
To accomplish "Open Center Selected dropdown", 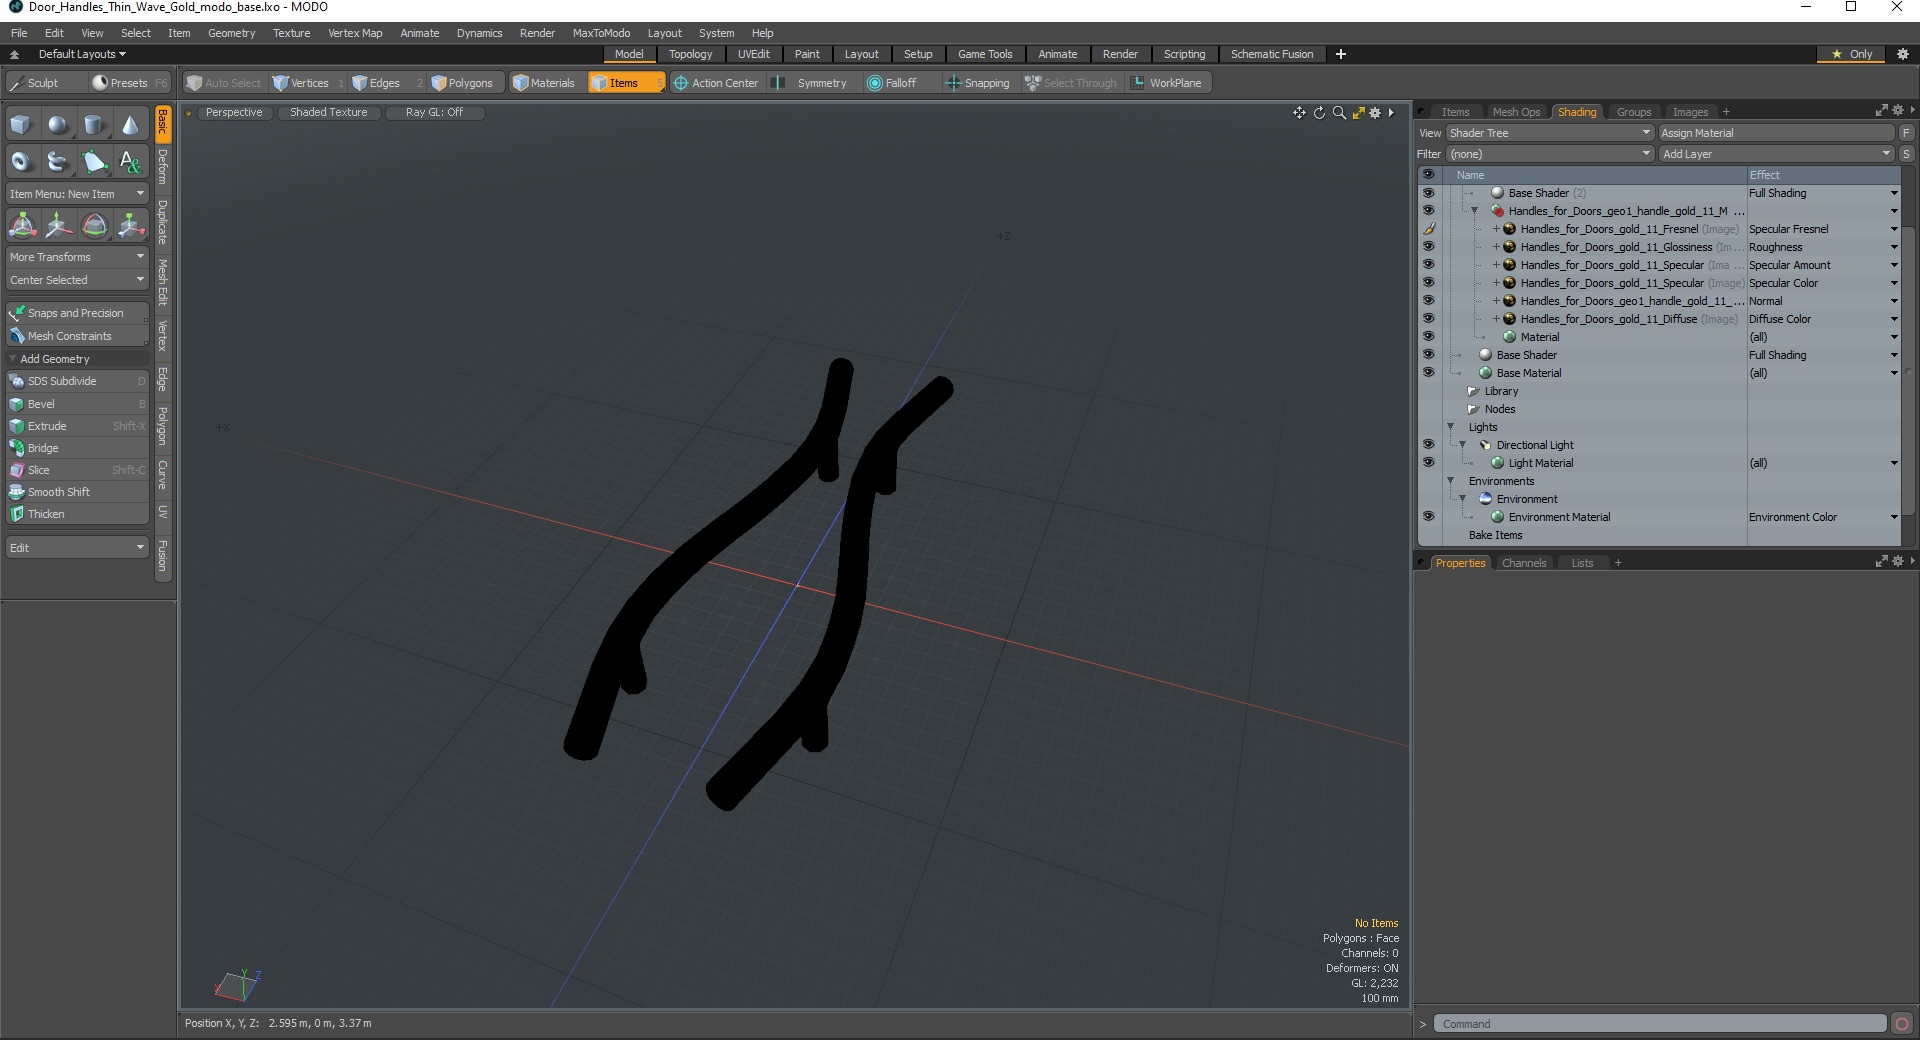I will 77,280.
